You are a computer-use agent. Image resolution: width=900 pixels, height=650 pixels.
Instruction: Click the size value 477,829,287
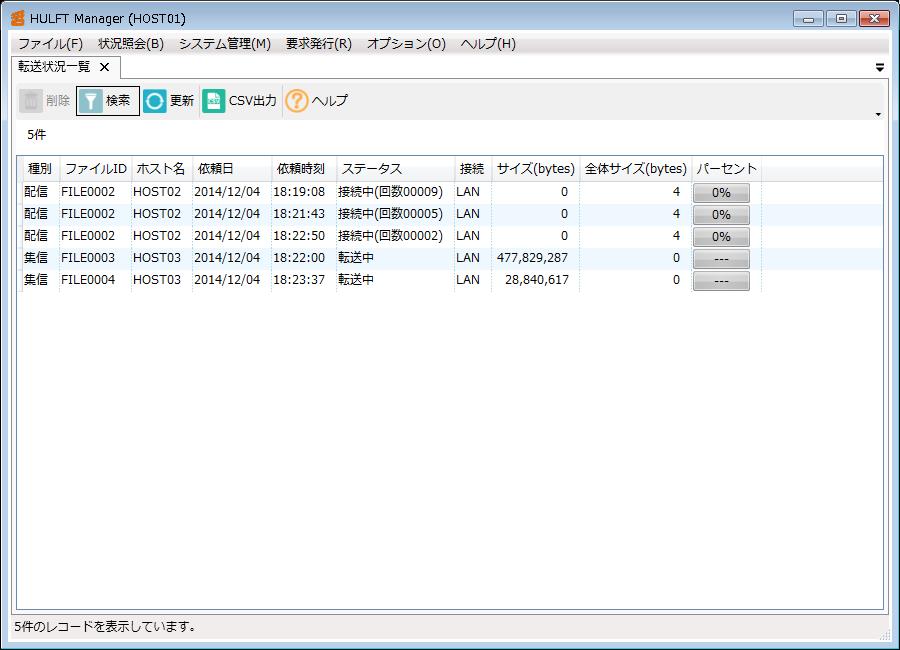[x=532, y=258]
